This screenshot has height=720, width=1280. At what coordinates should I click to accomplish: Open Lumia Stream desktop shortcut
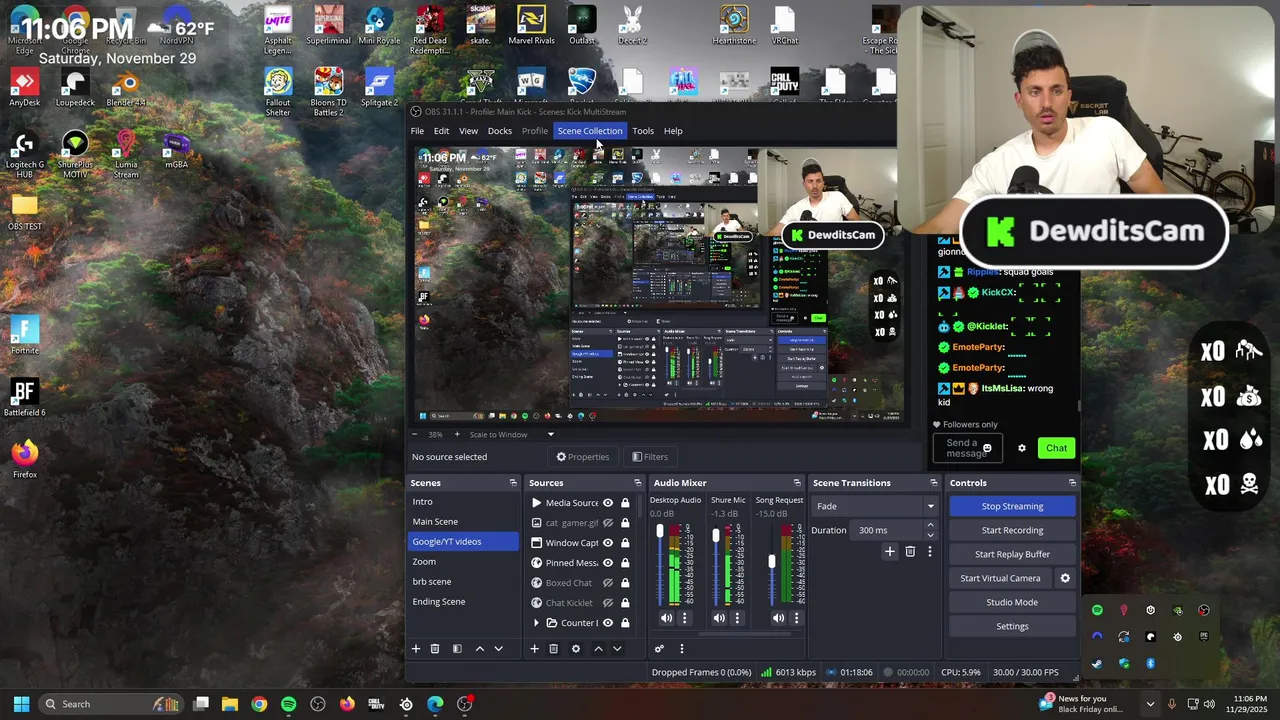(x=126, y=155)
